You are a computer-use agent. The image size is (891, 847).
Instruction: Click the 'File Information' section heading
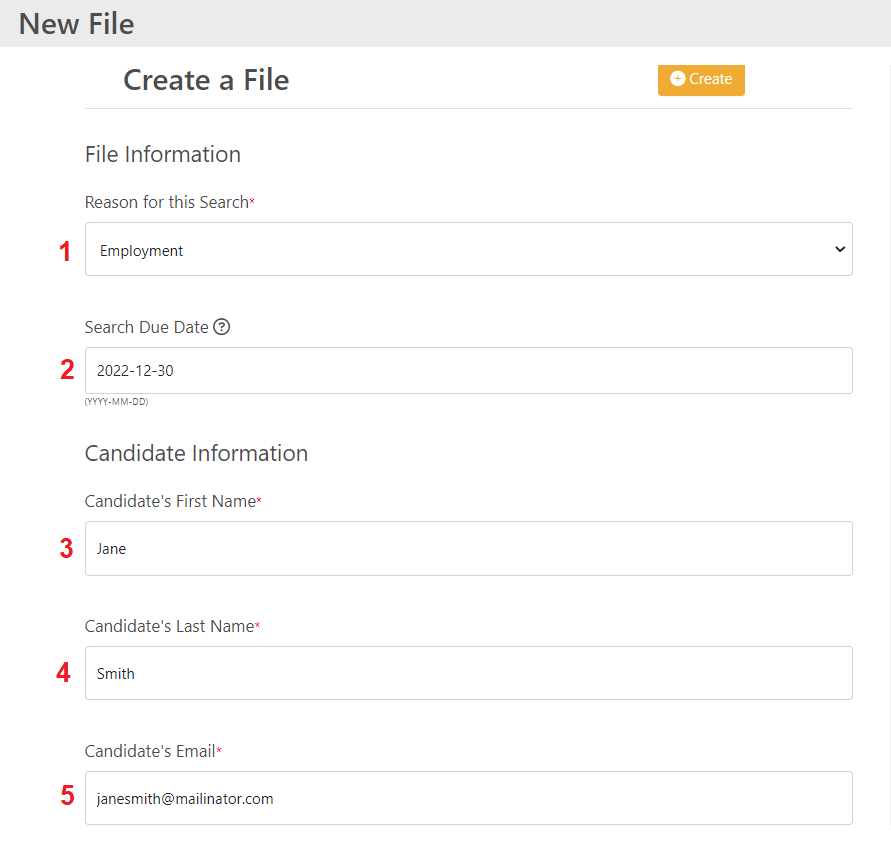tap(163, 155)
